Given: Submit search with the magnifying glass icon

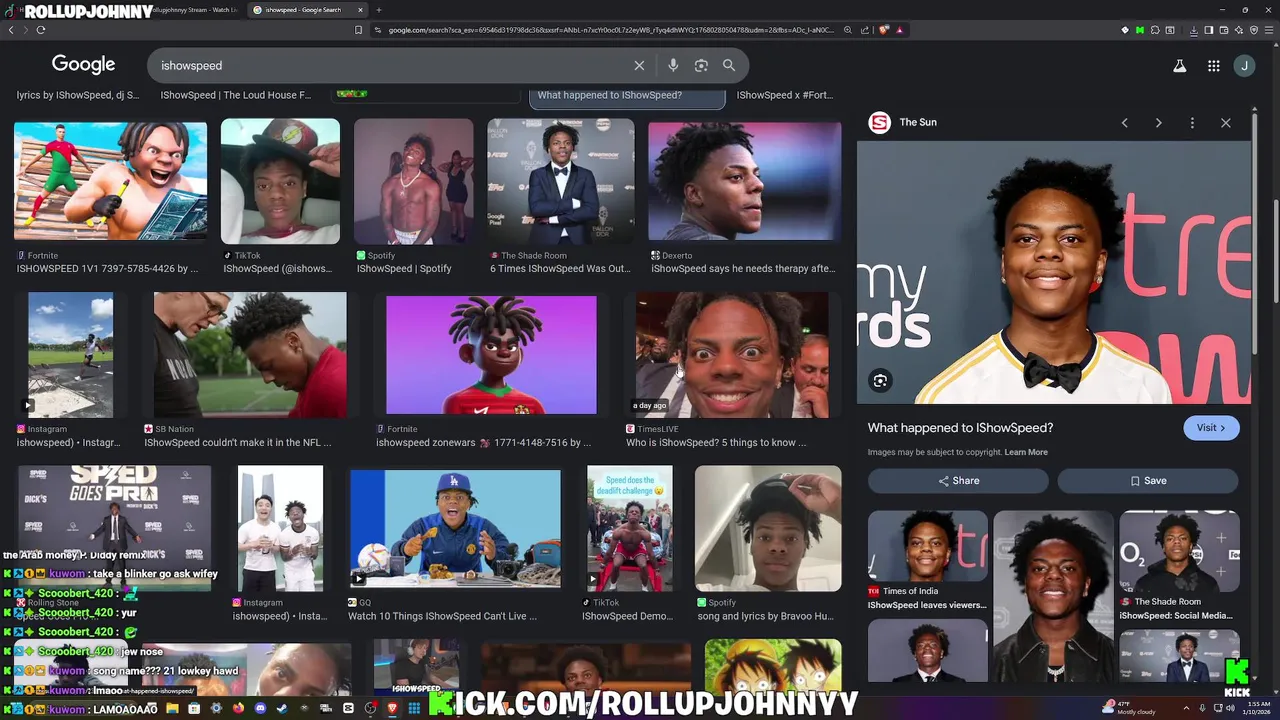Looking at the screenshot, I should [729, 65].
